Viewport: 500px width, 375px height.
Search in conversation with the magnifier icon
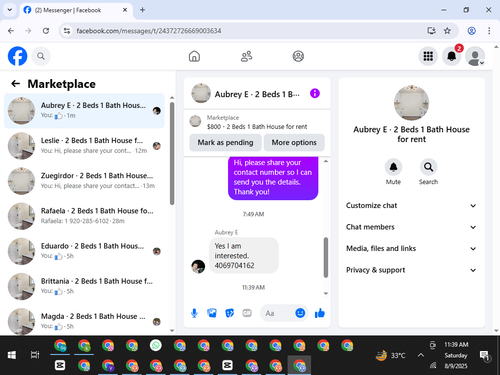point(428,167)
